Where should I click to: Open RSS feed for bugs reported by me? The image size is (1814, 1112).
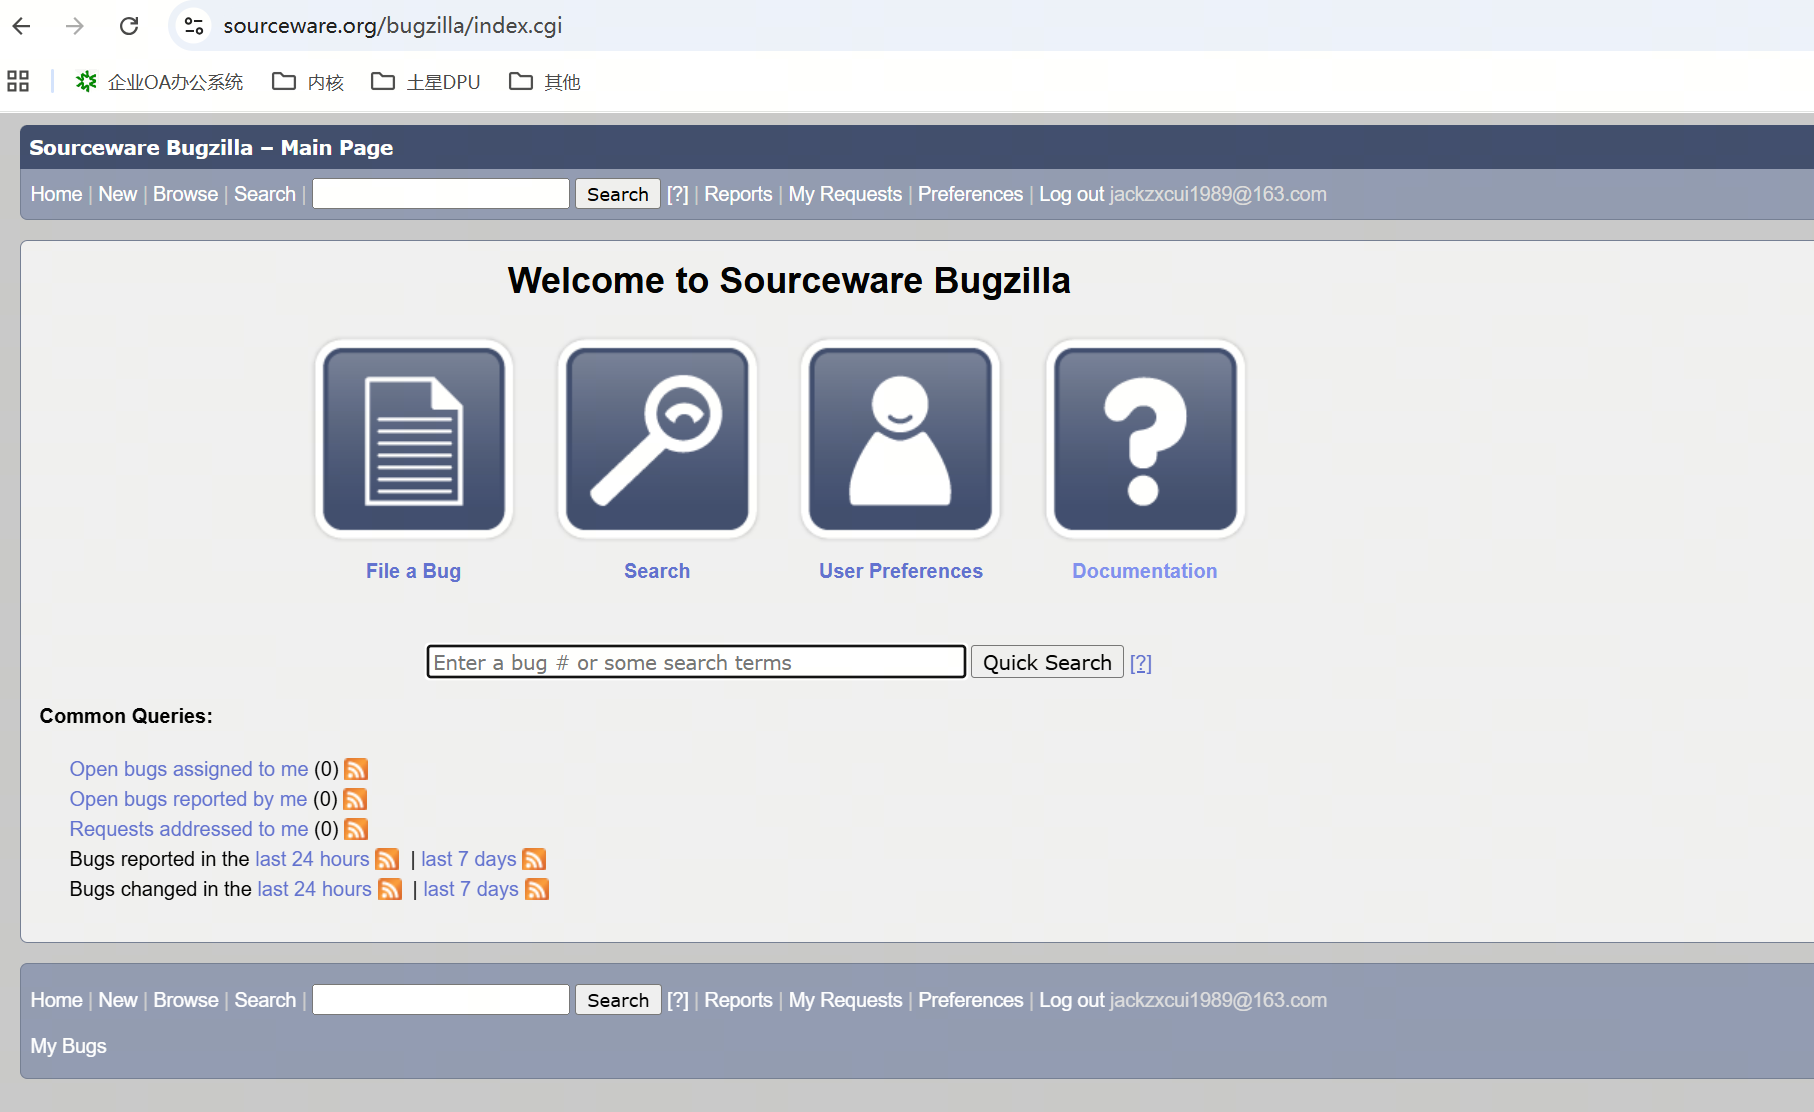(355, 799)
